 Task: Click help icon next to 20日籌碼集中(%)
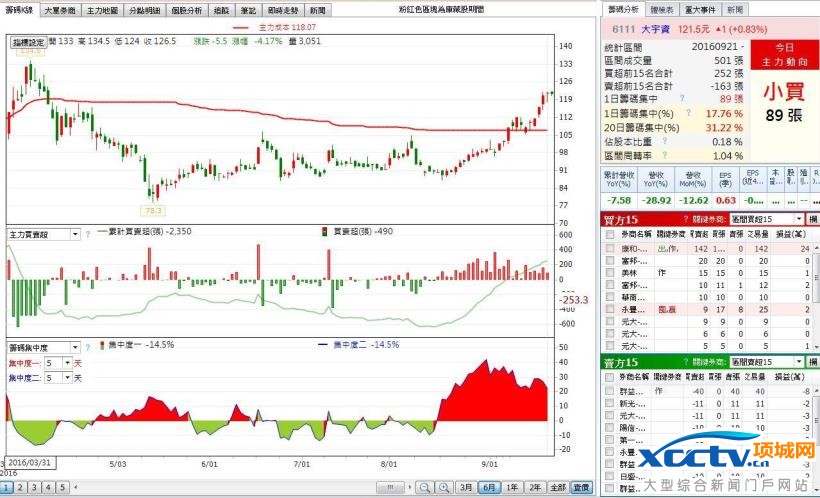690,128
